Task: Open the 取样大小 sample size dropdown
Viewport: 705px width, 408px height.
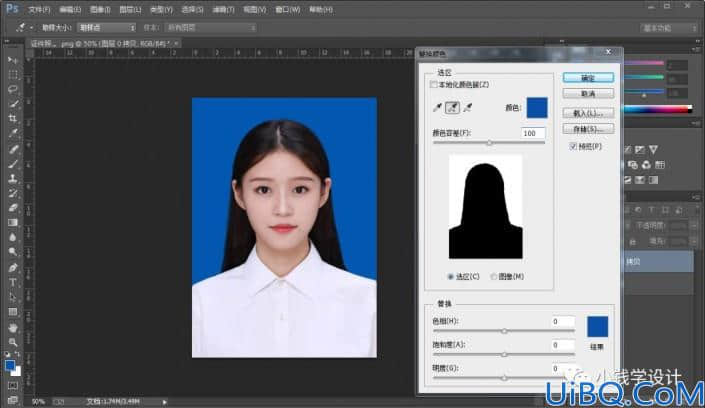Action: tap(107, 28)
